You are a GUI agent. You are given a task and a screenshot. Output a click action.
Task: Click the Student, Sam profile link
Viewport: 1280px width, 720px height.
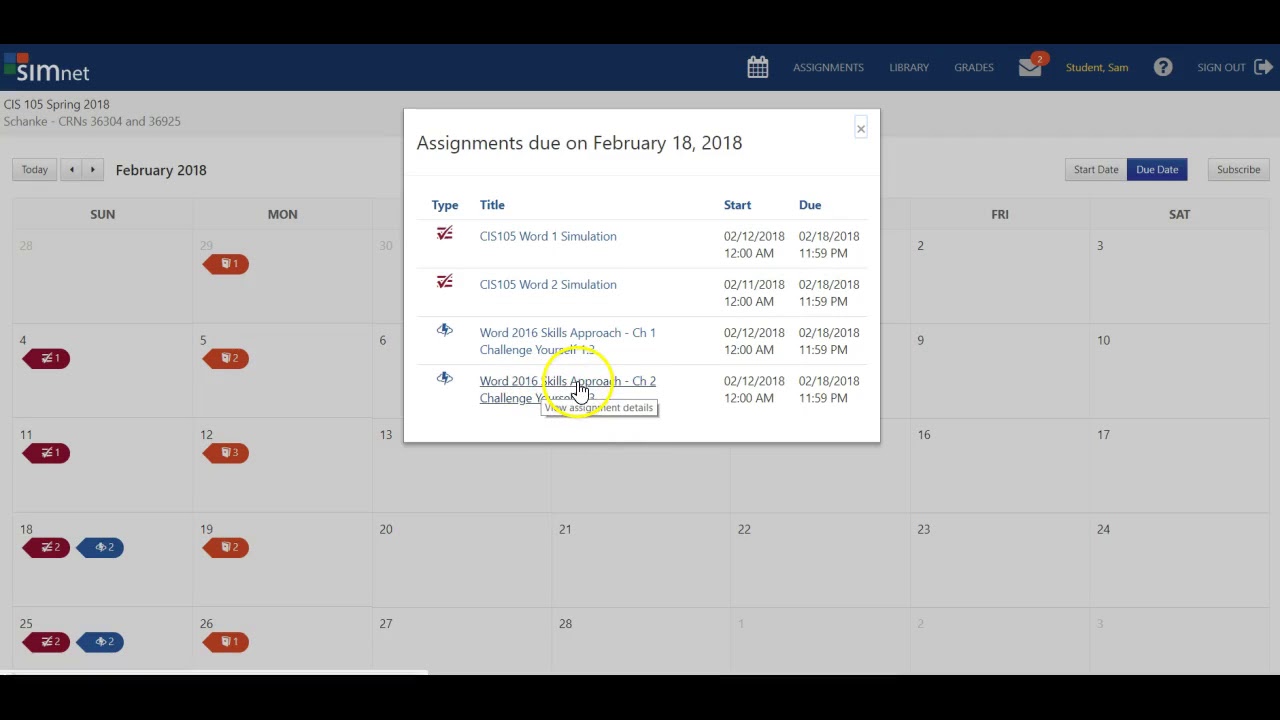[1097, 67]
